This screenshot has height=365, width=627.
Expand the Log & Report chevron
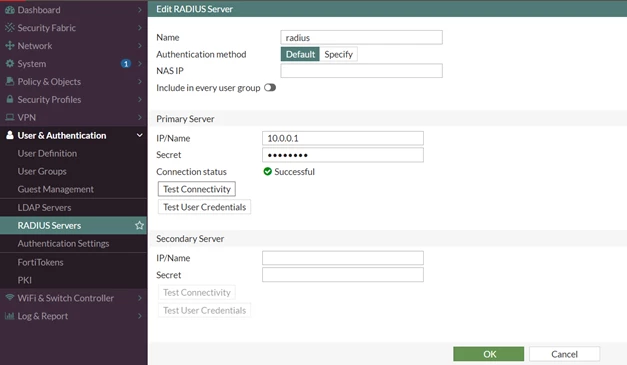140,316
